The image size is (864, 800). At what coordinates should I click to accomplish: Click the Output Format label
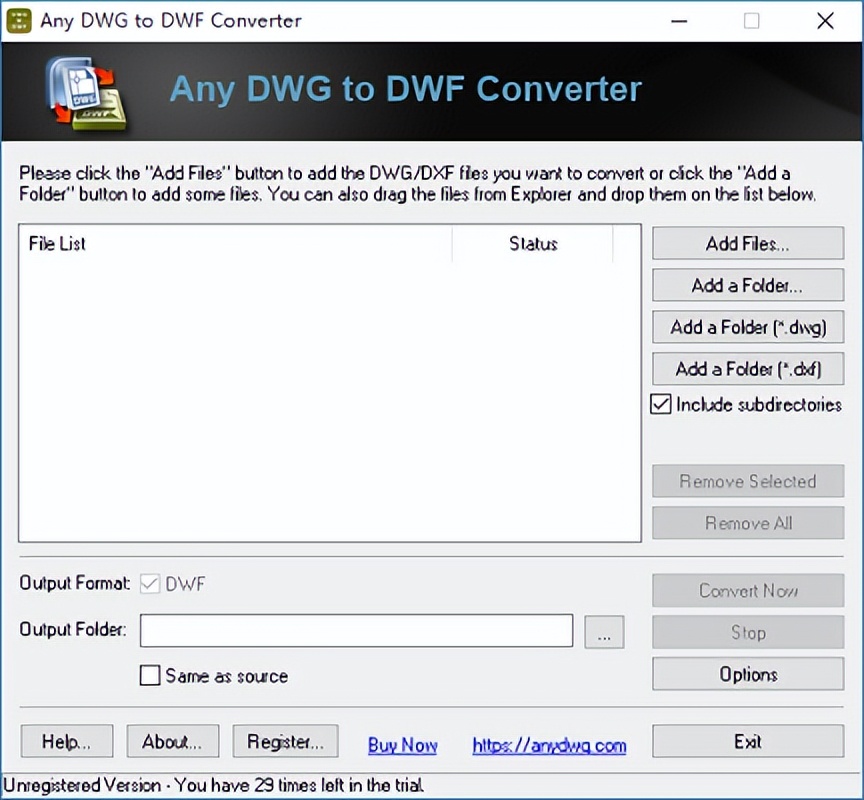[75, 583]
